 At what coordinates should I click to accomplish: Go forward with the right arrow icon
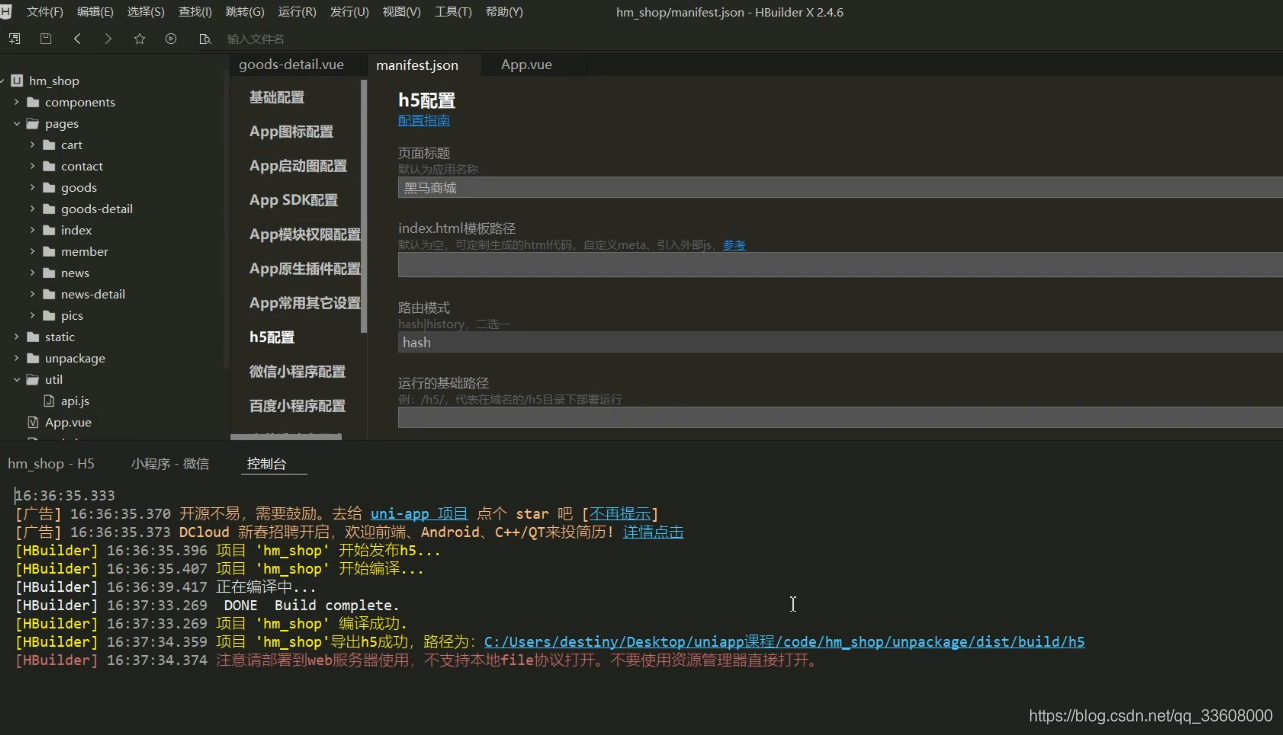[x=108, y=39]
